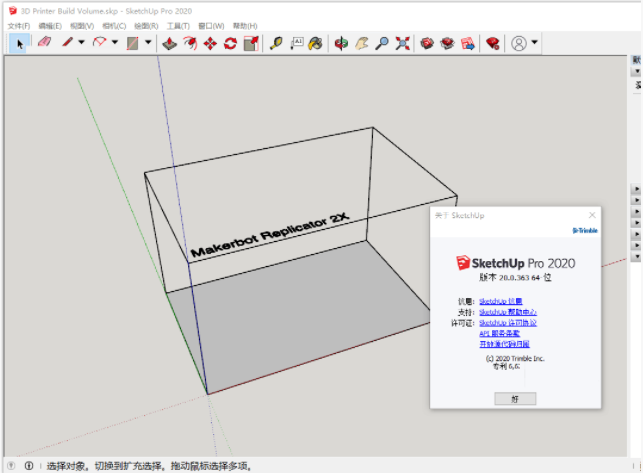Select the arrow Select tool

point(19,43)
